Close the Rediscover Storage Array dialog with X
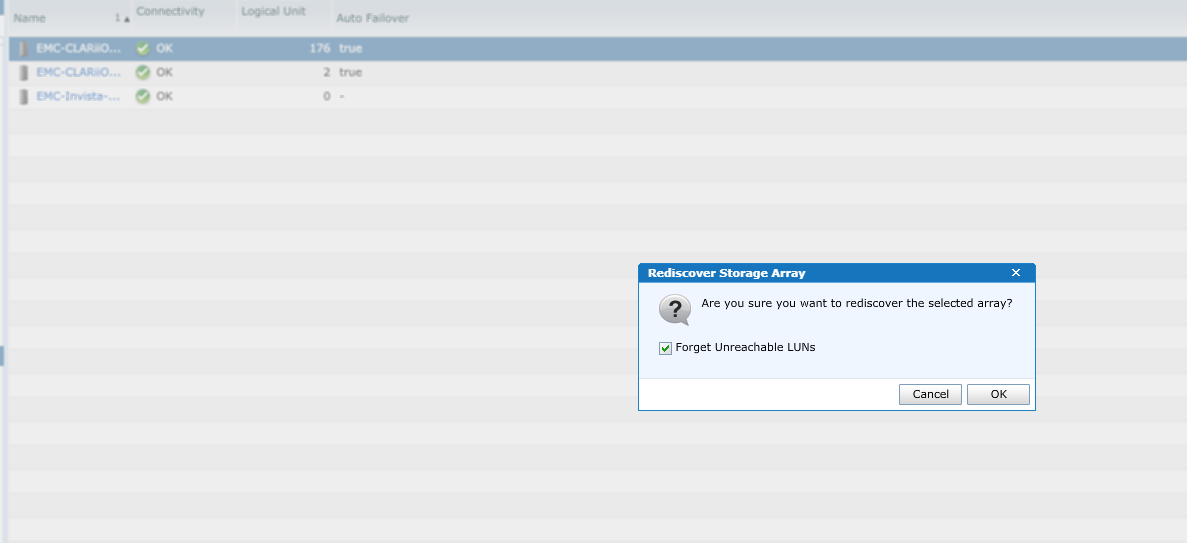The height and width of the screenshot is (543, 1187). tap(1016, 273)
